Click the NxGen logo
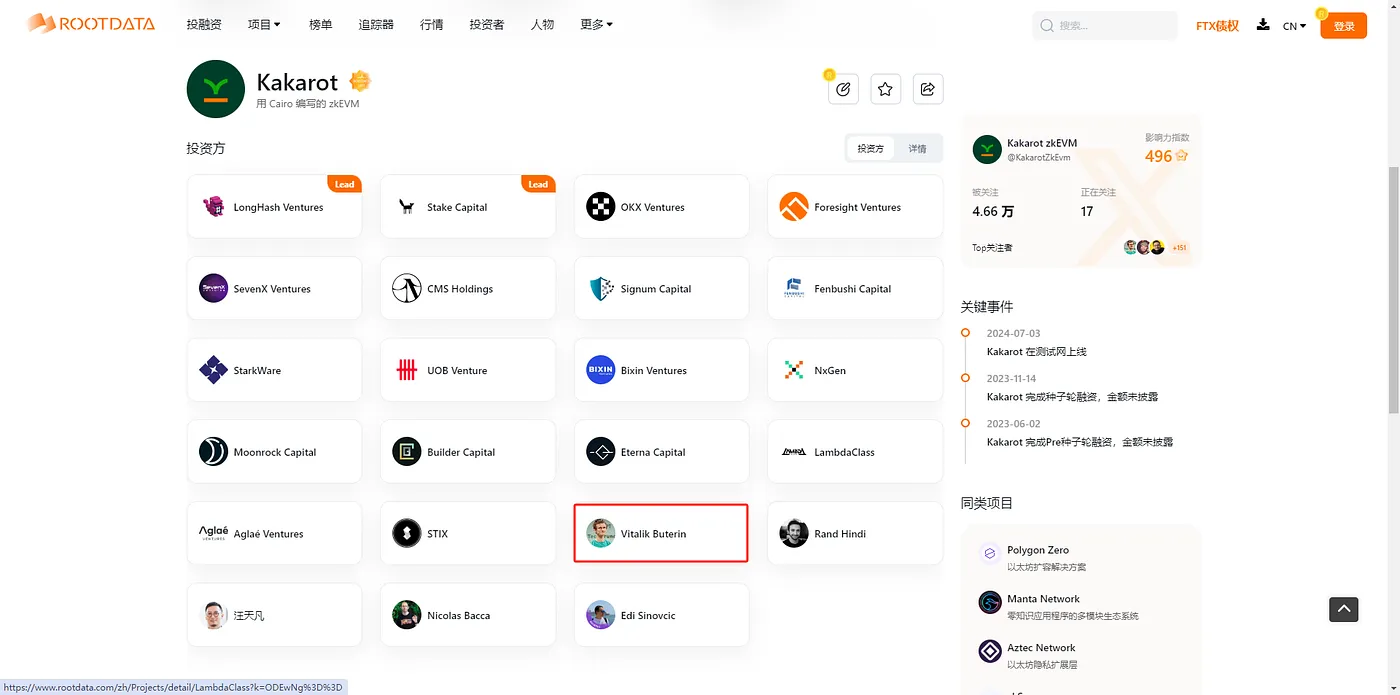1400x695 pixels. (x=794, y=370)
